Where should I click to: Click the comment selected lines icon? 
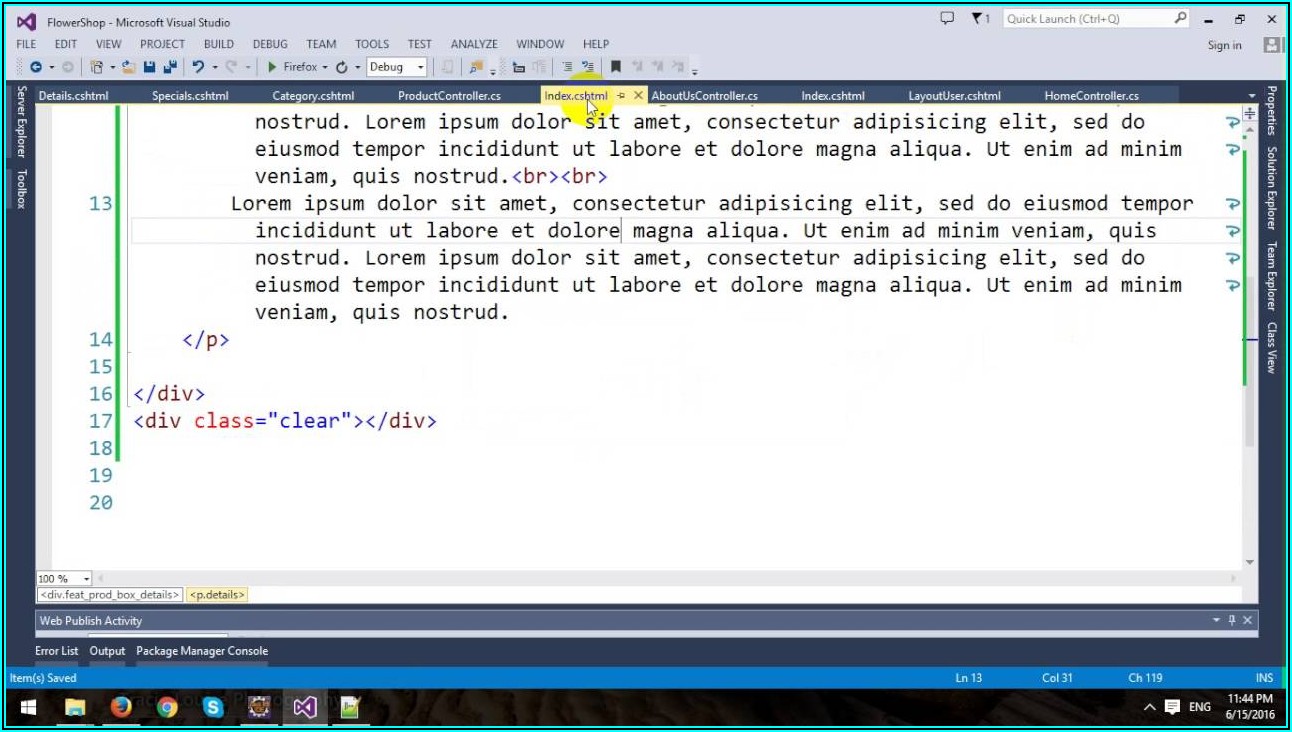(566, 67)
